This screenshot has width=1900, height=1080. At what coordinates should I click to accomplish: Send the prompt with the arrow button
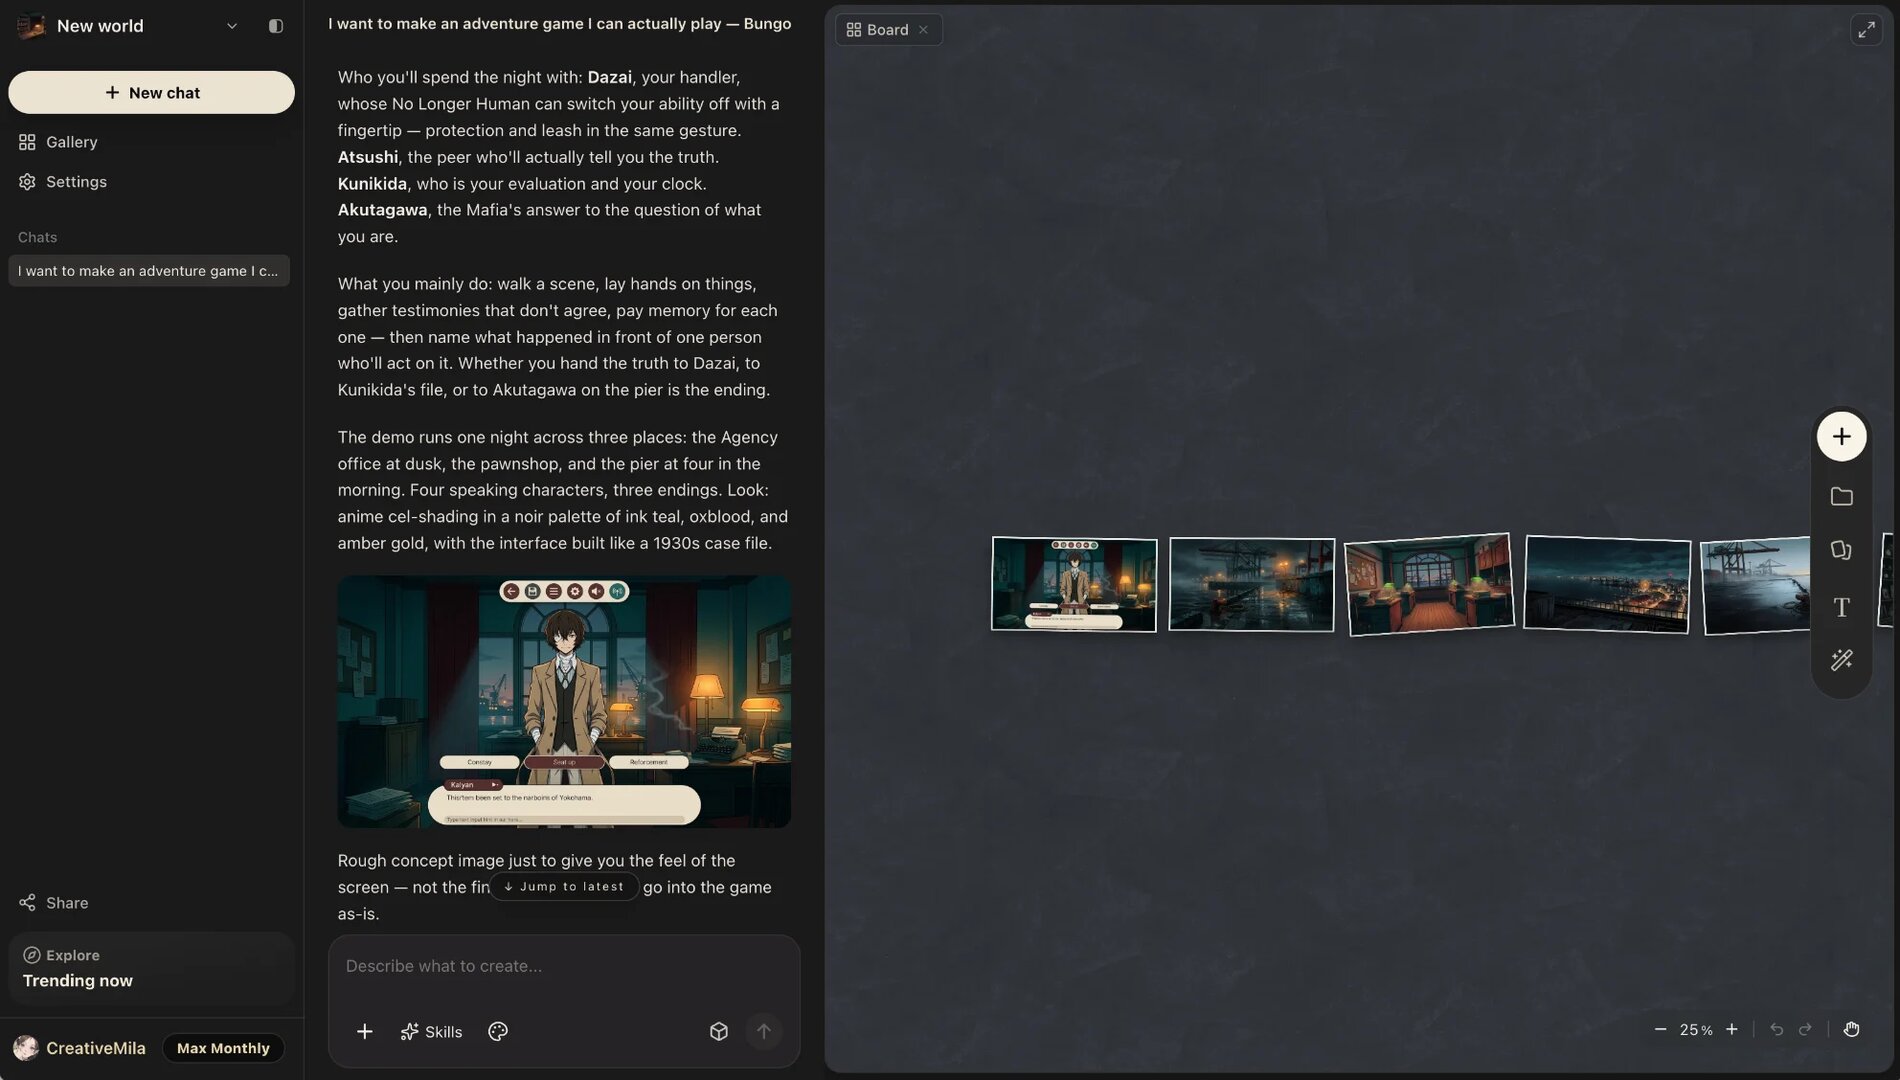[764, 1031]
